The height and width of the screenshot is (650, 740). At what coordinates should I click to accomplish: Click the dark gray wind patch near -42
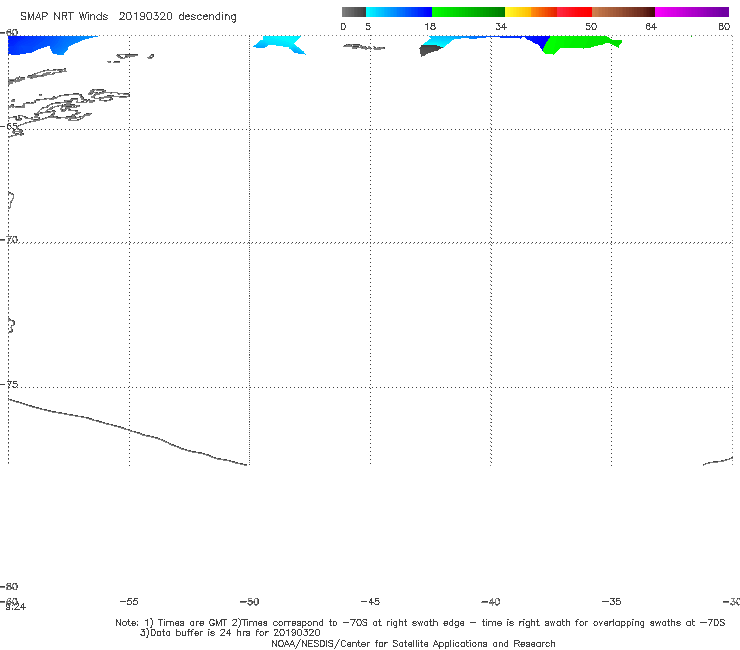(x=430, y=50)
